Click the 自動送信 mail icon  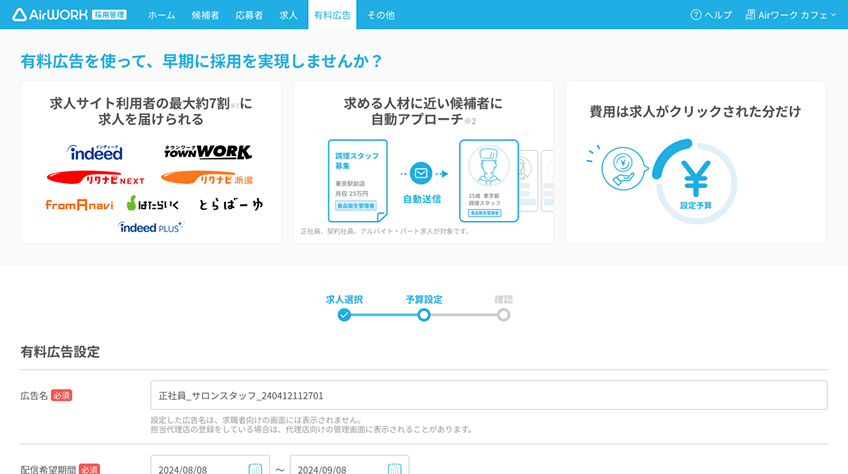(x=421, y=173)
